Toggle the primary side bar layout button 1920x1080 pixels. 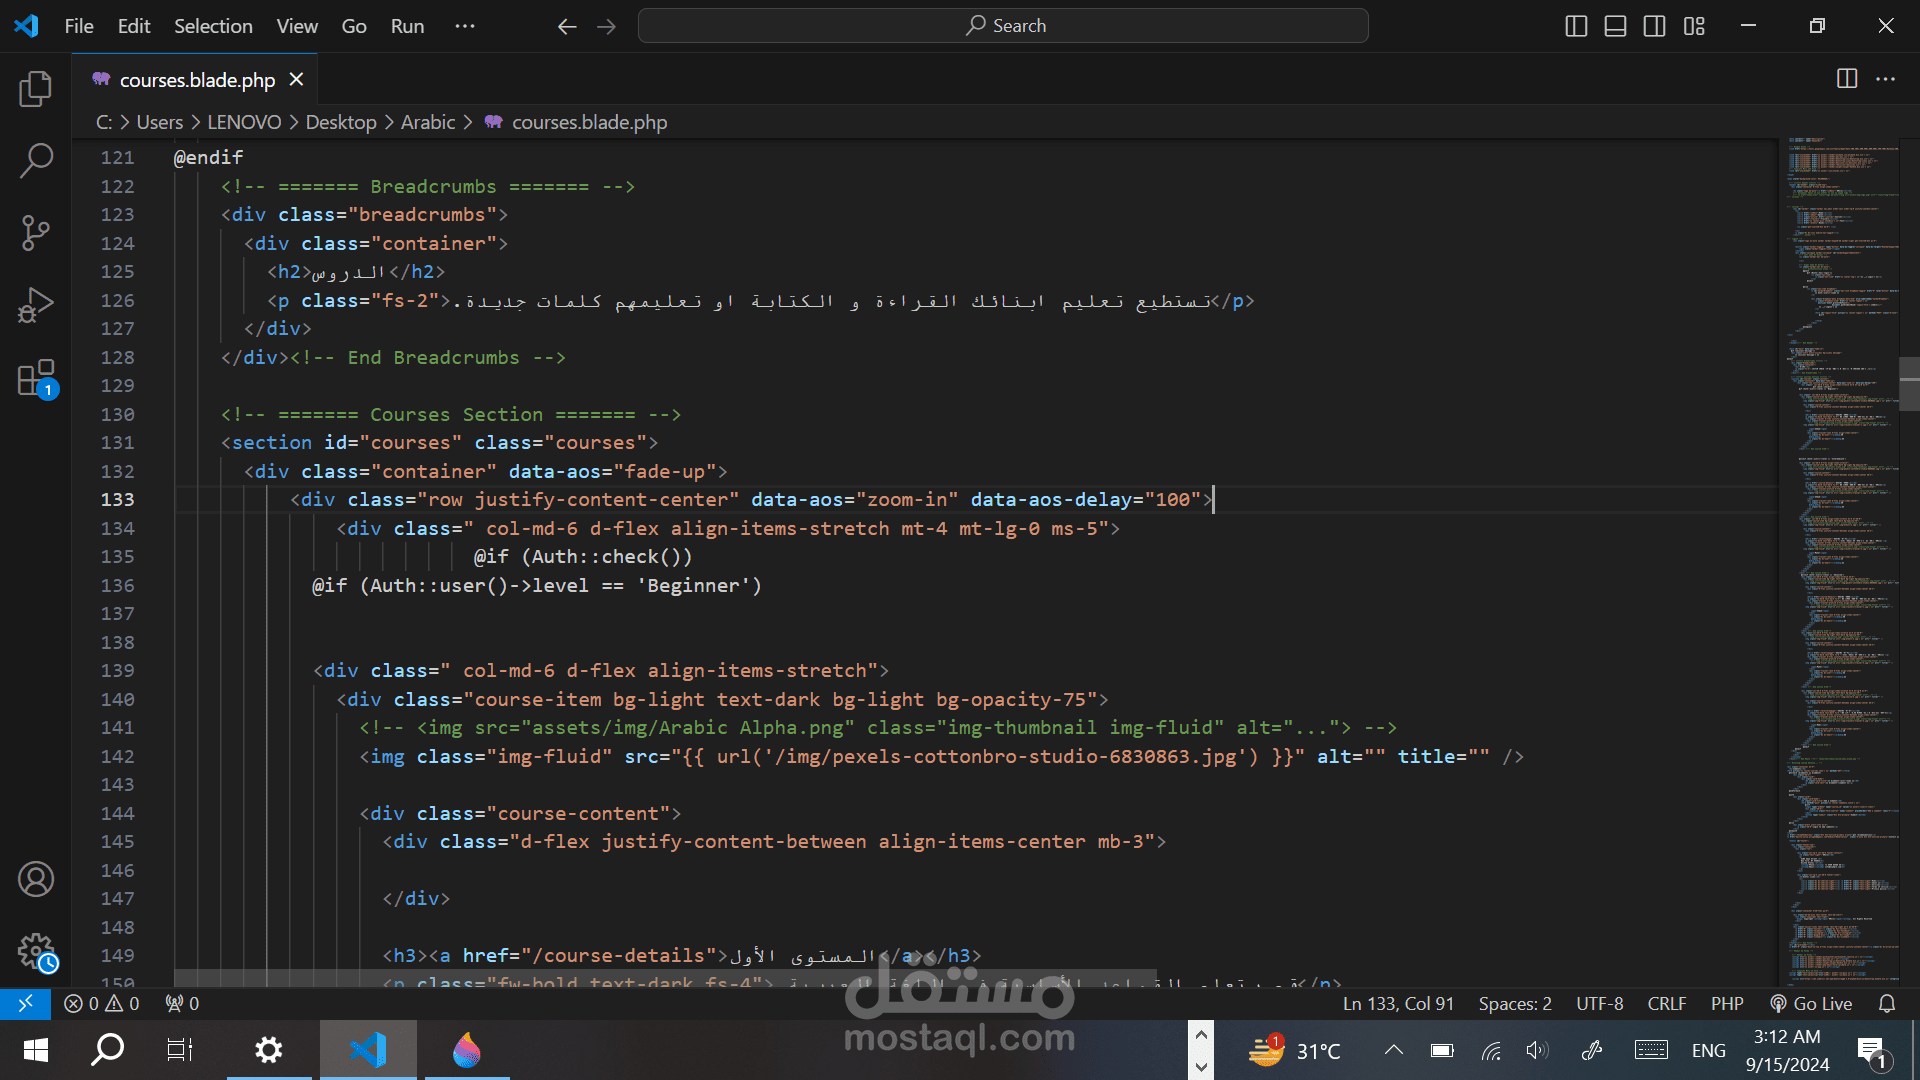[x=1576, y=26]
